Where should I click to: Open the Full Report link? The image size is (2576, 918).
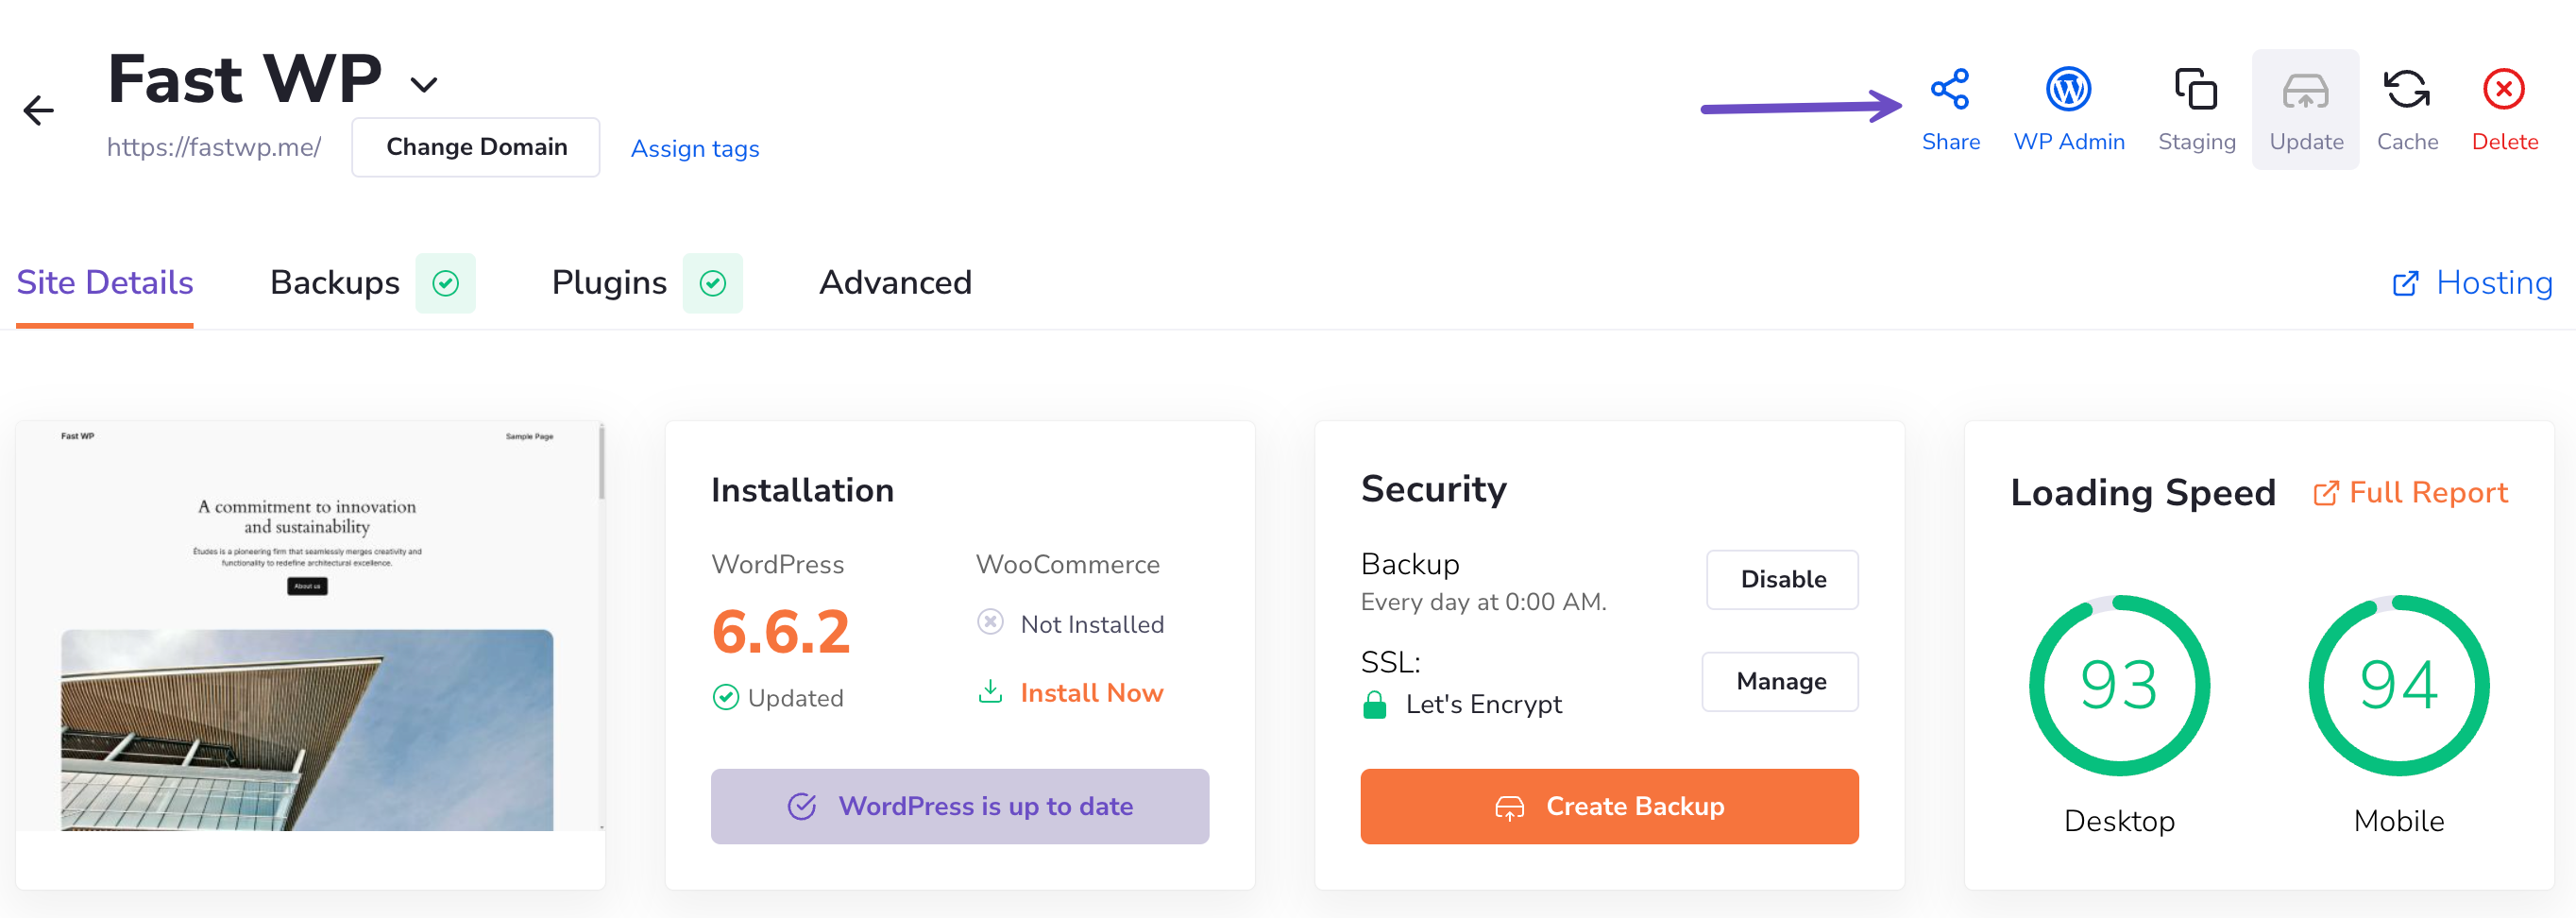pyautogui.click(x=2410, y=493)
